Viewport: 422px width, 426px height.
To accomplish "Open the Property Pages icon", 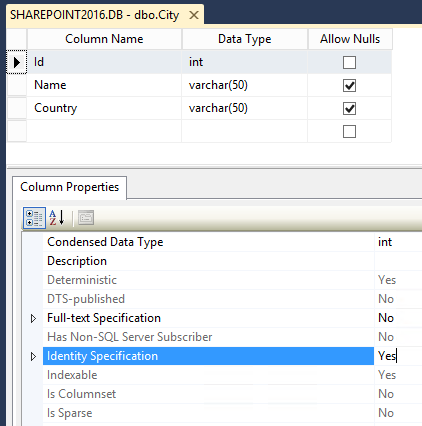I will tap(86, 218).
